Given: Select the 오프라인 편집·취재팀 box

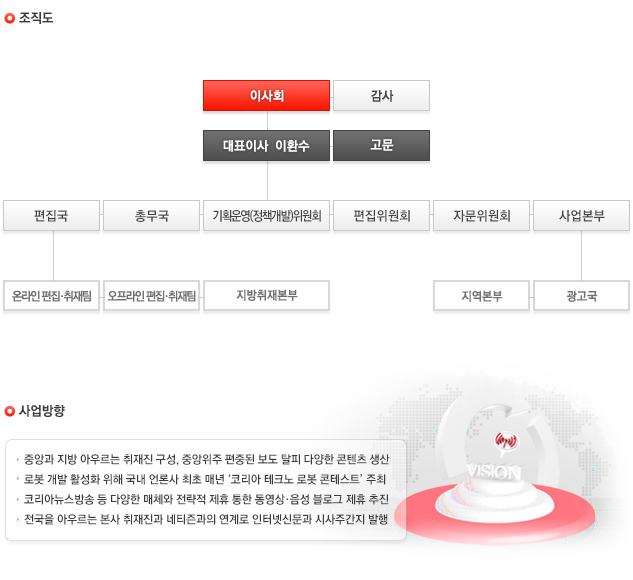Looking at the screenshot, I should point(151,296).
